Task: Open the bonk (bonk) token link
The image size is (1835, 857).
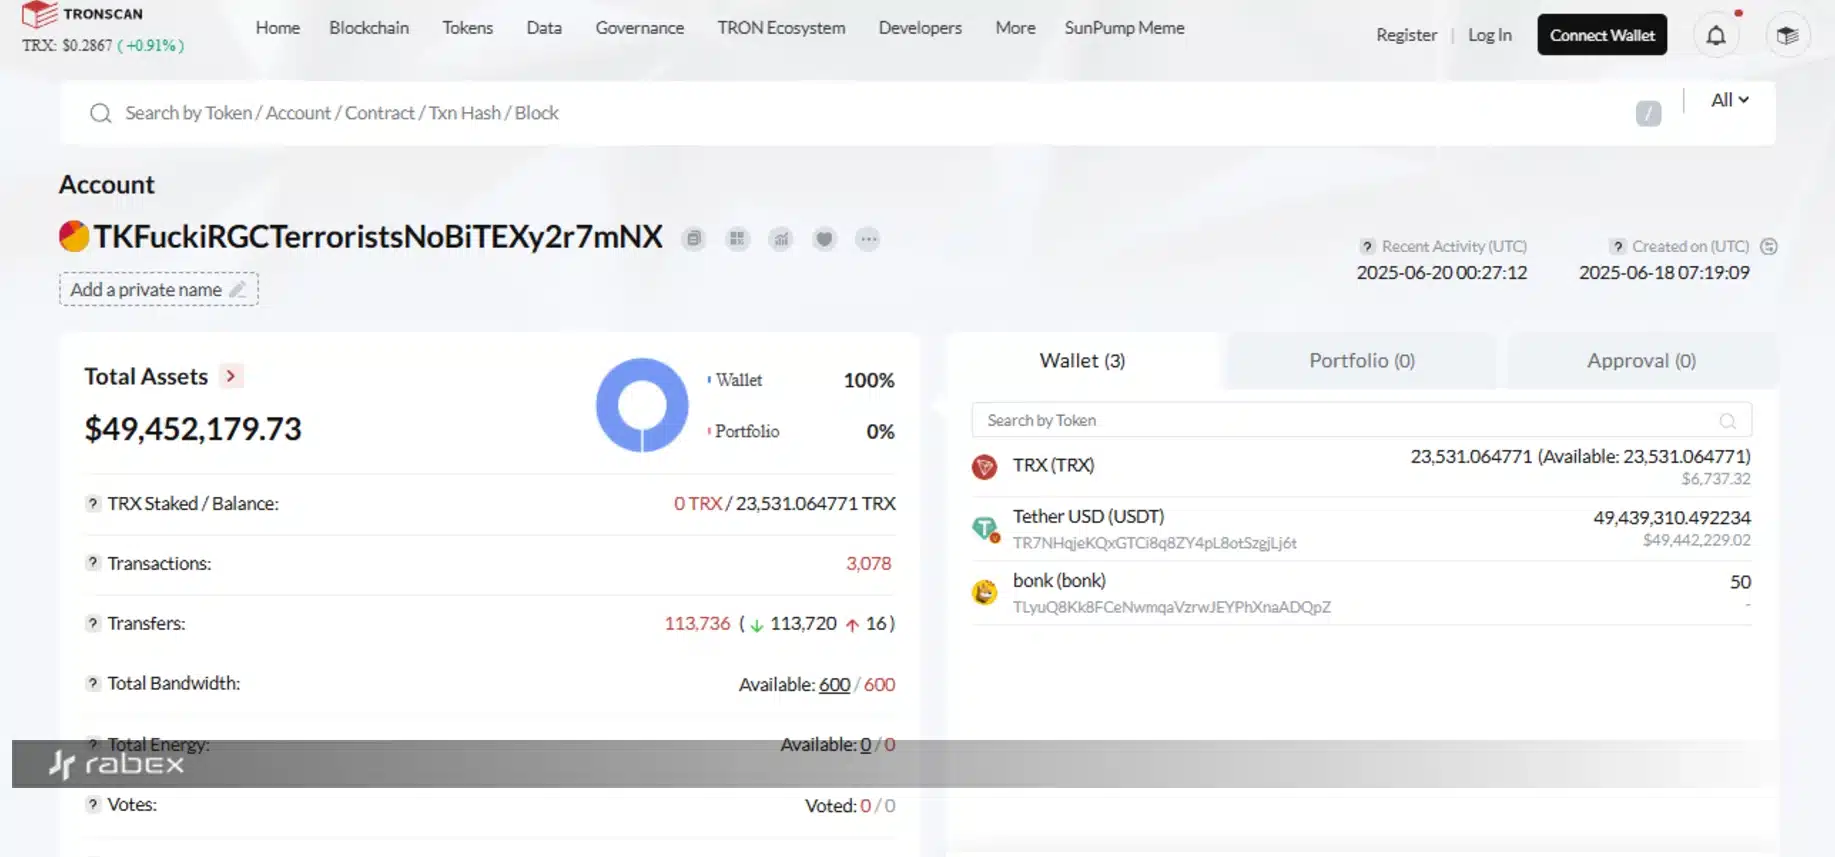Action: pyautogui.click(x=1059, y=580)
